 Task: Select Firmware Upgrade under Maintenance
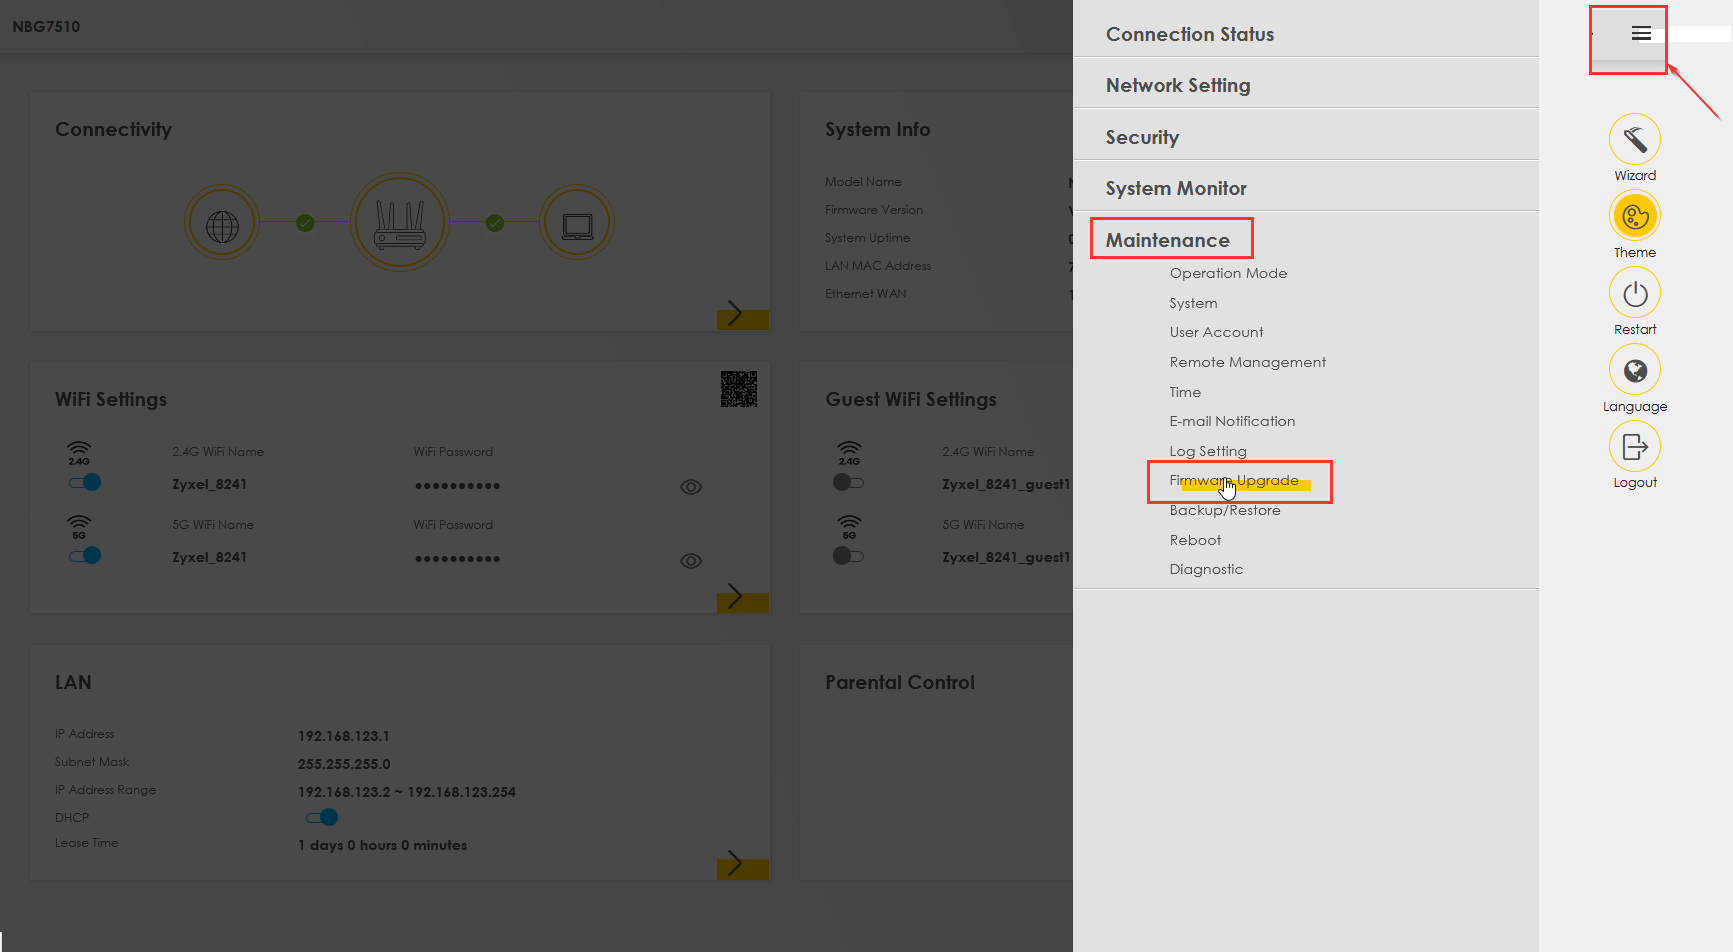pyautogui.click(x=1234, y=481)
